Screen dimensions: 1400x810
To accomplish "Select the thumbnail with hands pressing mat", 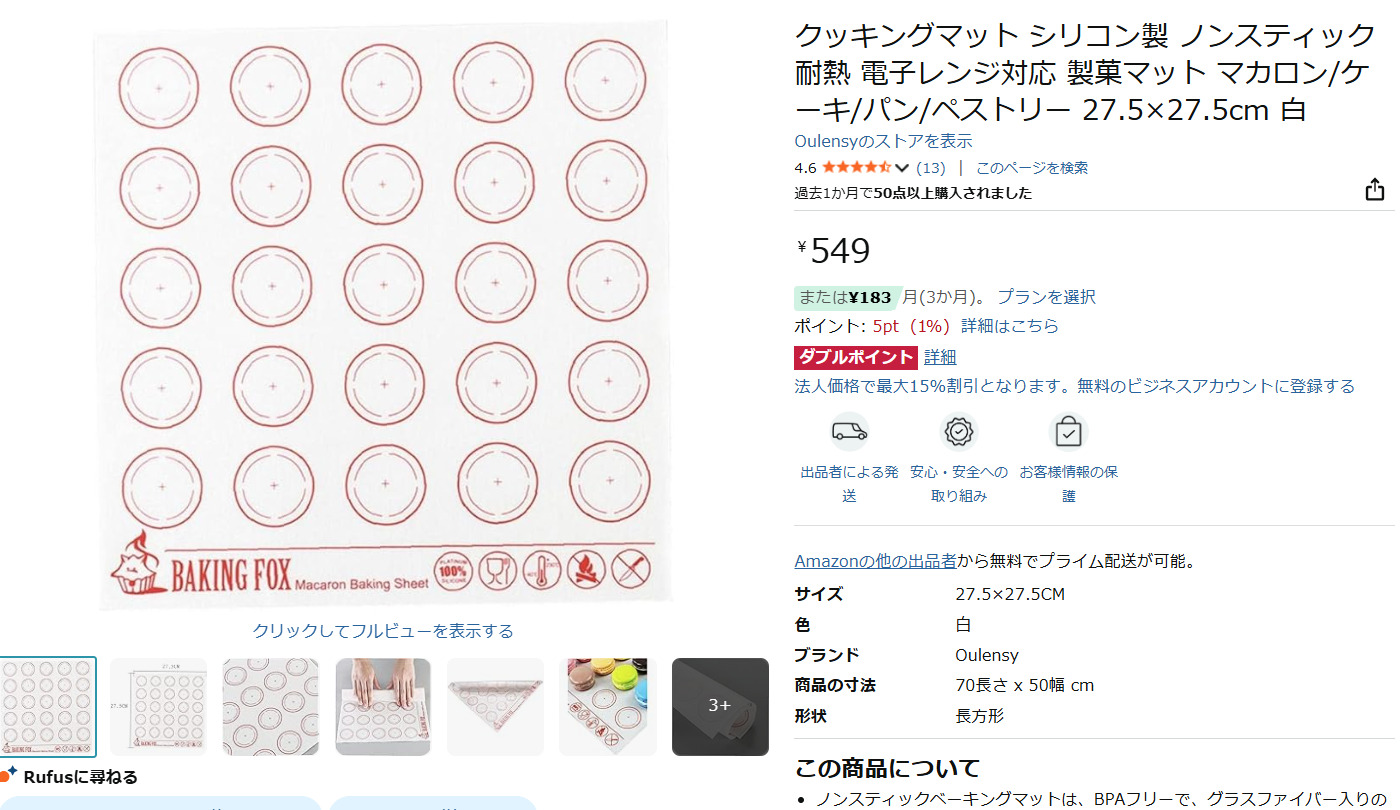I will pos(383,706).
